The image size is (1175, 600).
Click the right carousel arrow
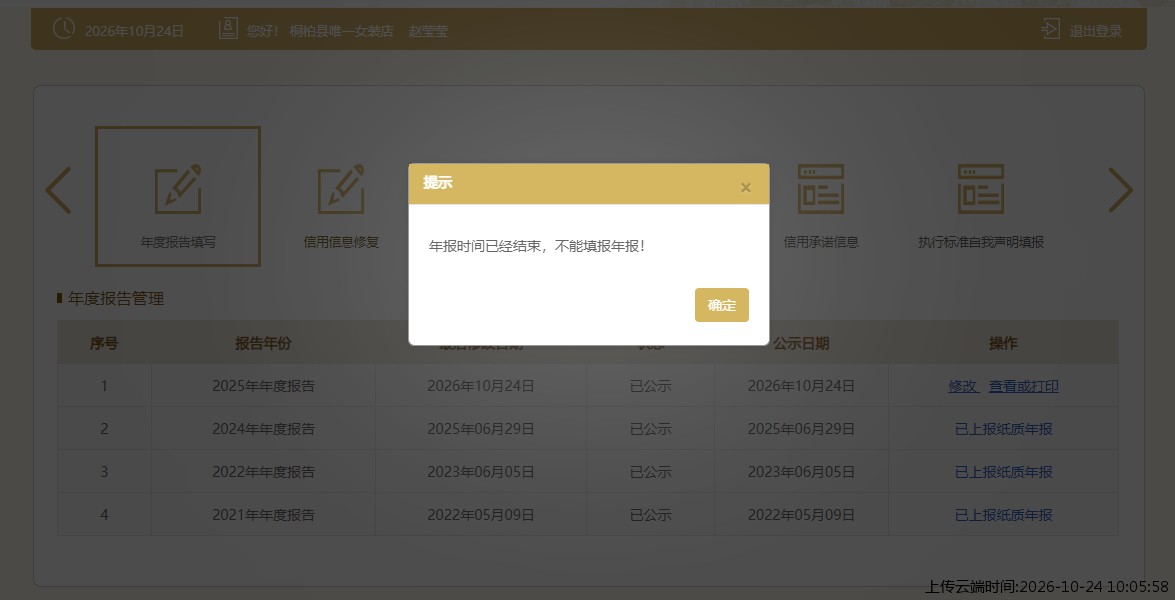tap(1120, 190)
